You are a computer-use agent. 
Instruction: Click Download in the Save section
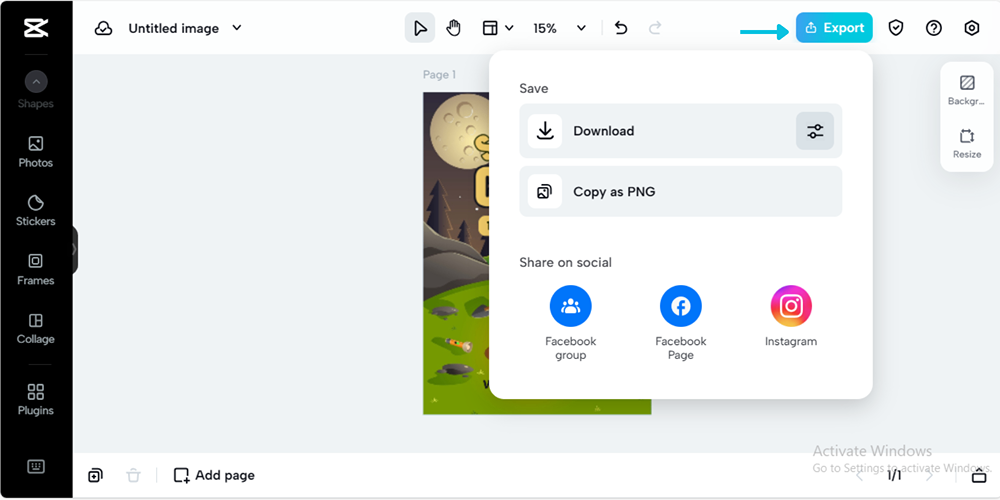(680, 131)
